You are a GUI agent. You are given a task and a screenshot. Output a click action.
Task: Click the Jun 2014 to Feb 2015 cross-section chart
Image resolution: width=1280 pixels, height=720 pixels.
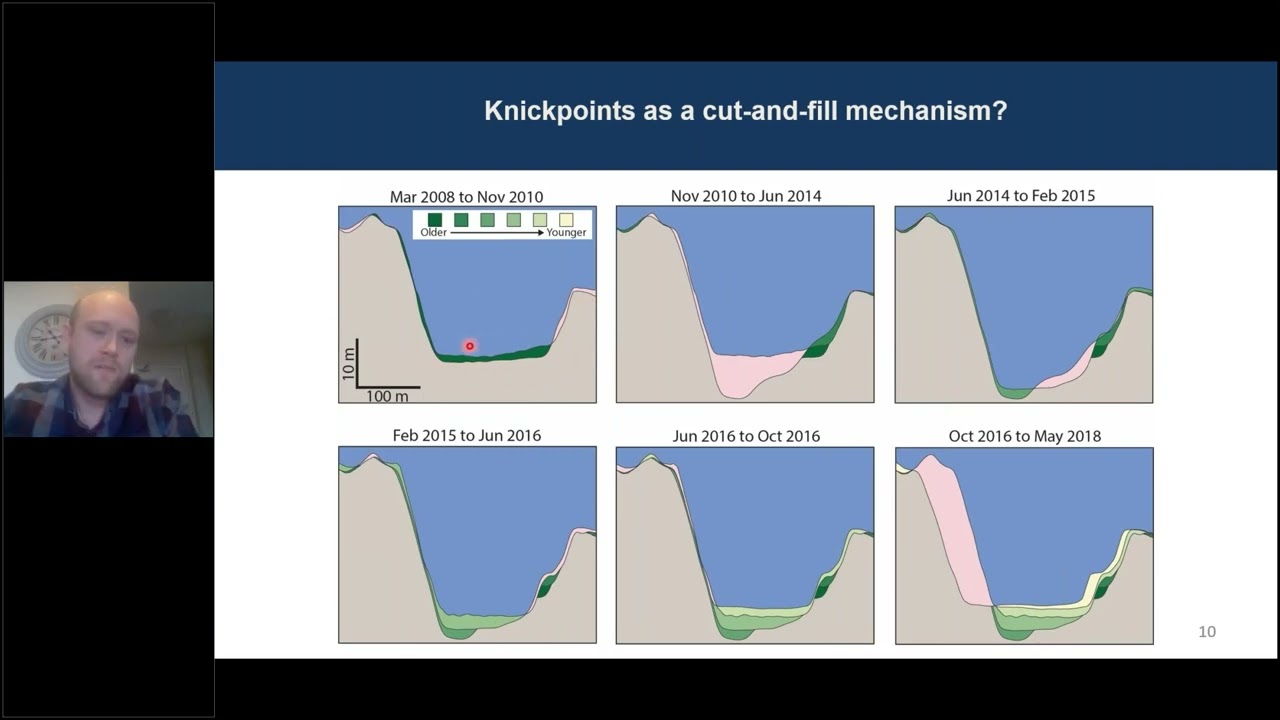1024,304
